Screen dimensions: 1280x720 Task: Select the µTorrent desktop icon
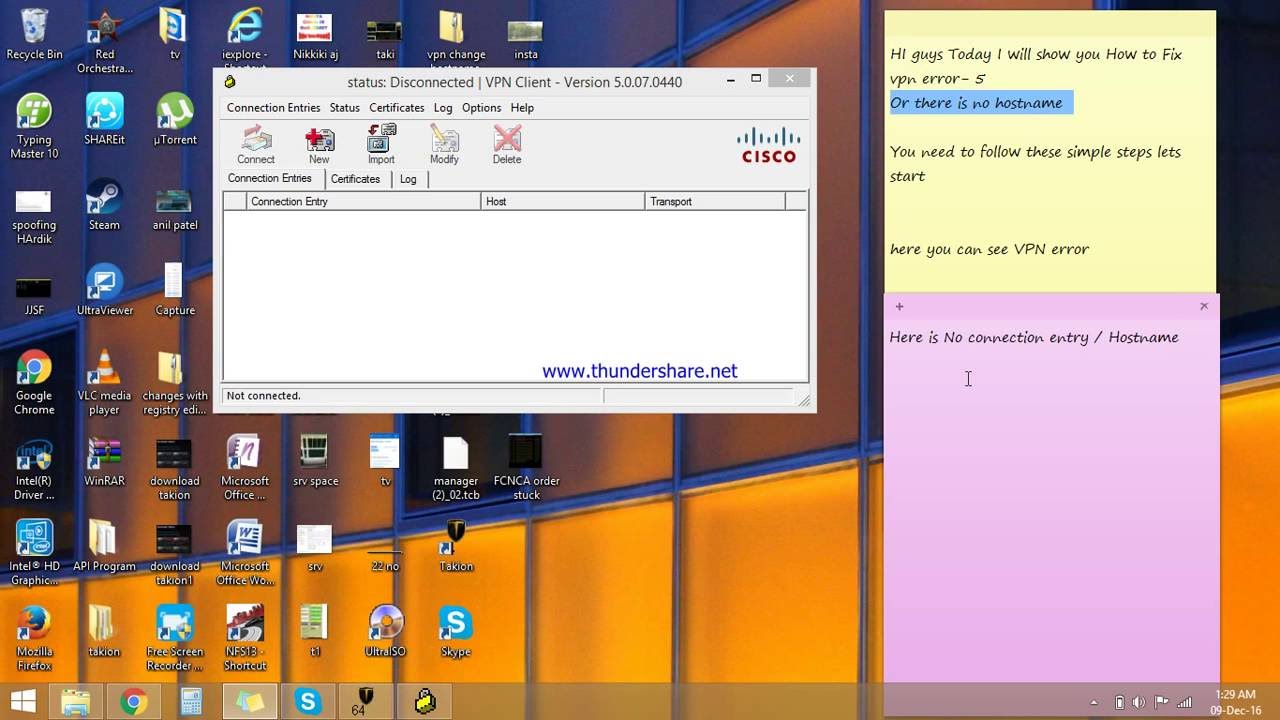click(x=175, y=120)
